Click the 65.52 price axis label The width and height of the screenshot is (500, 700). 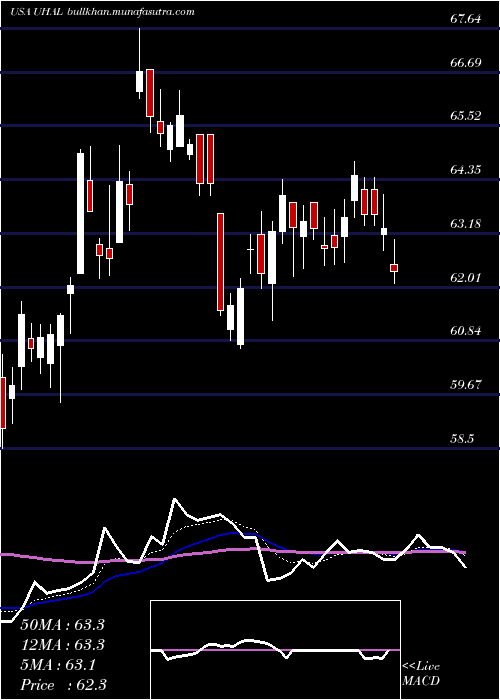tap(467, 116)
